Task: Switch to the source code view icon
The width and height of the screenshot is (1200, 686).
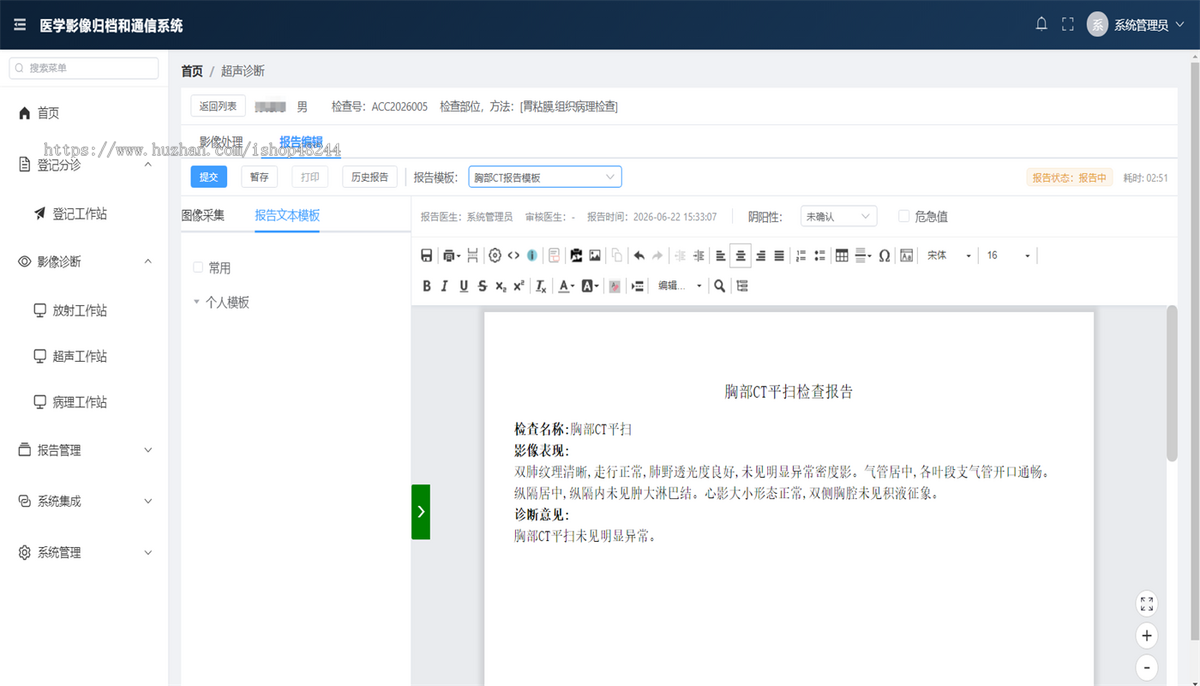Action: 513,256
